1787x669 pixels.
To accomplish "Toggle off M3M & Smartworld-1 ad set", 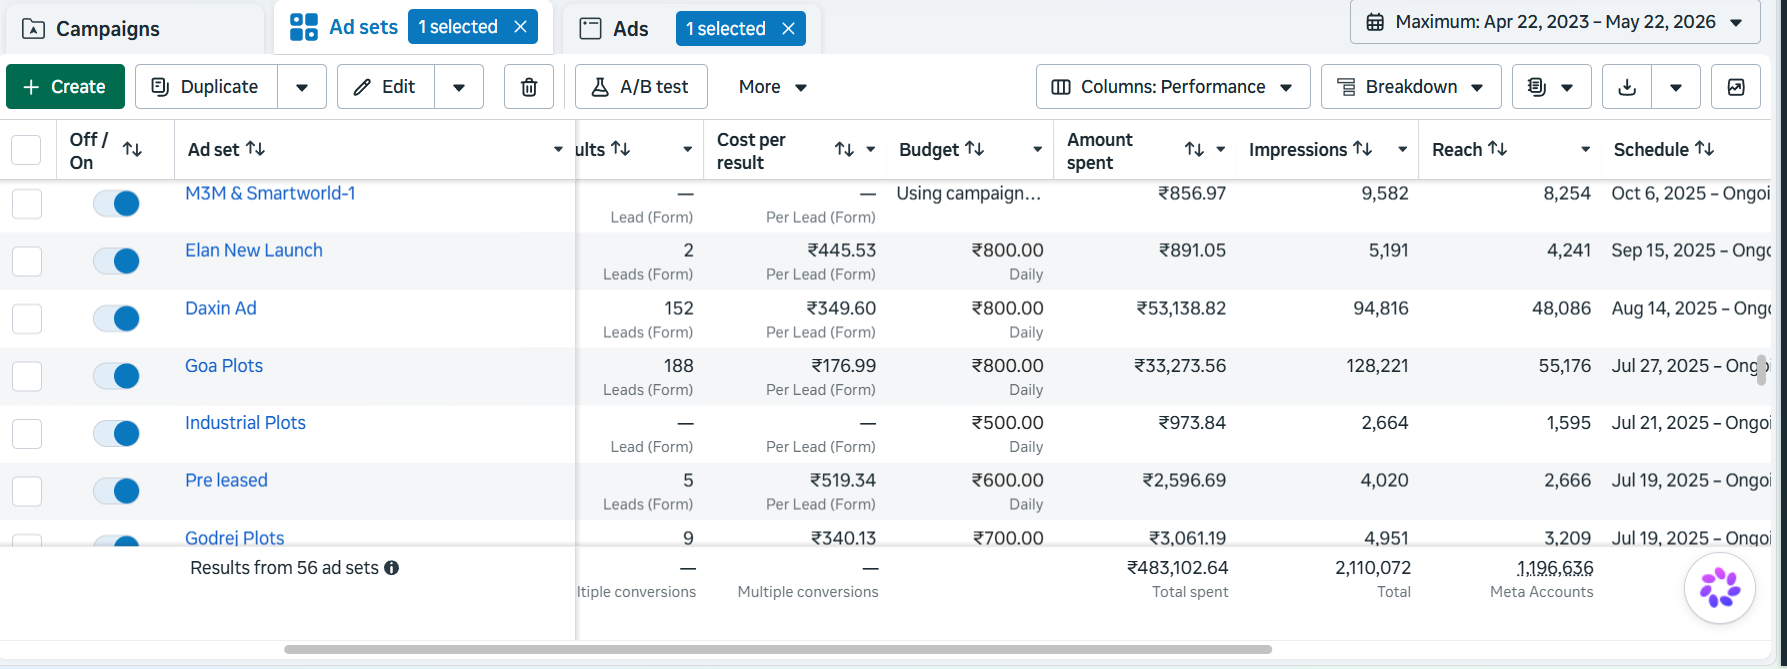I will (x=116, y=204).
